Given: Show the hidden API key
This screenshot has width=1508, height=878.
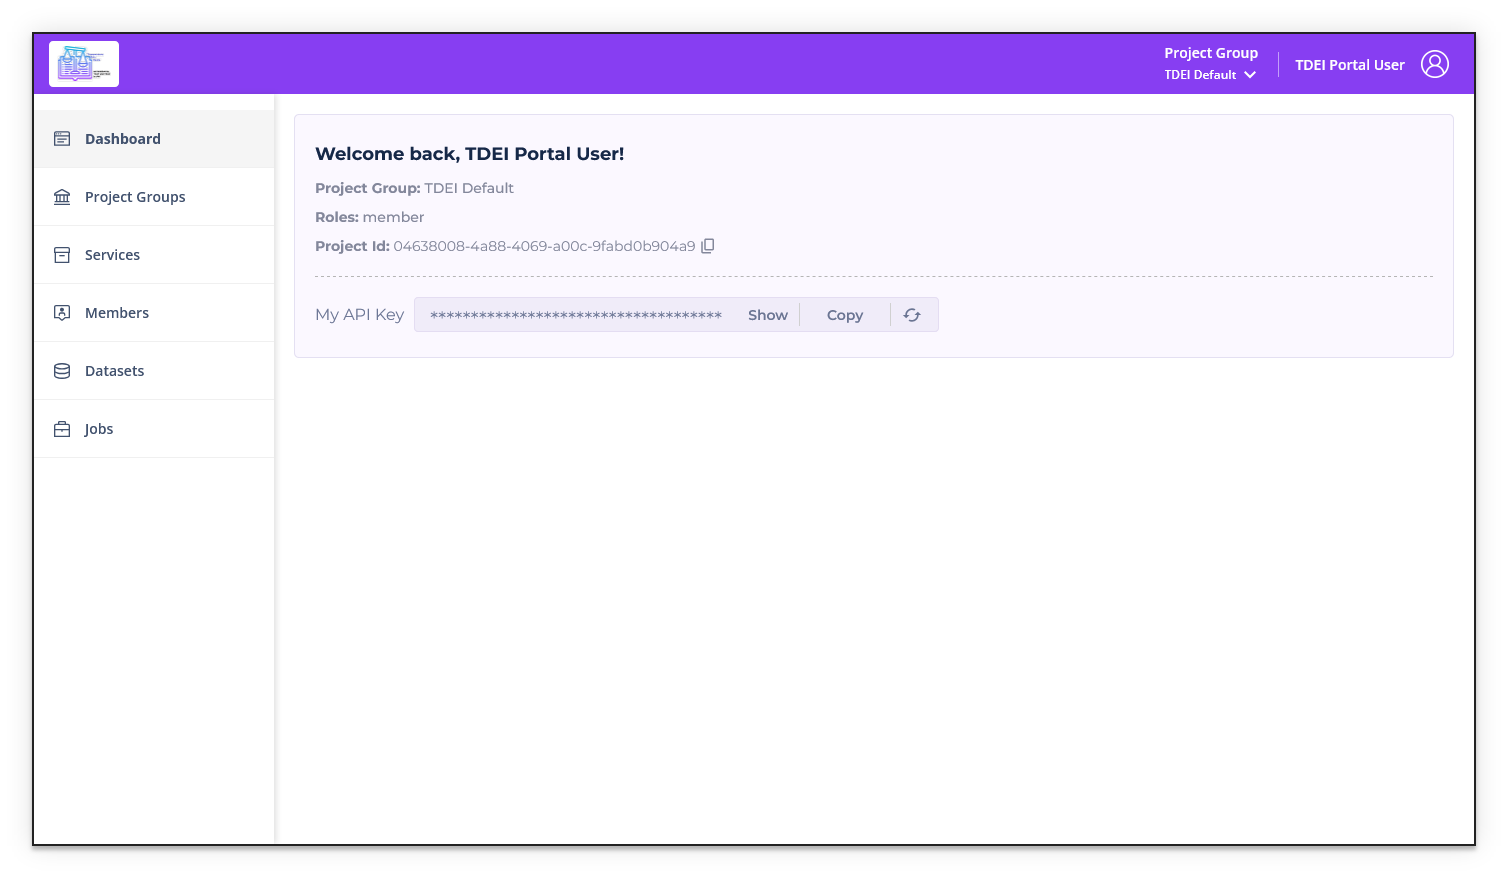Looking at the screenshot, I should pos(766,314).
